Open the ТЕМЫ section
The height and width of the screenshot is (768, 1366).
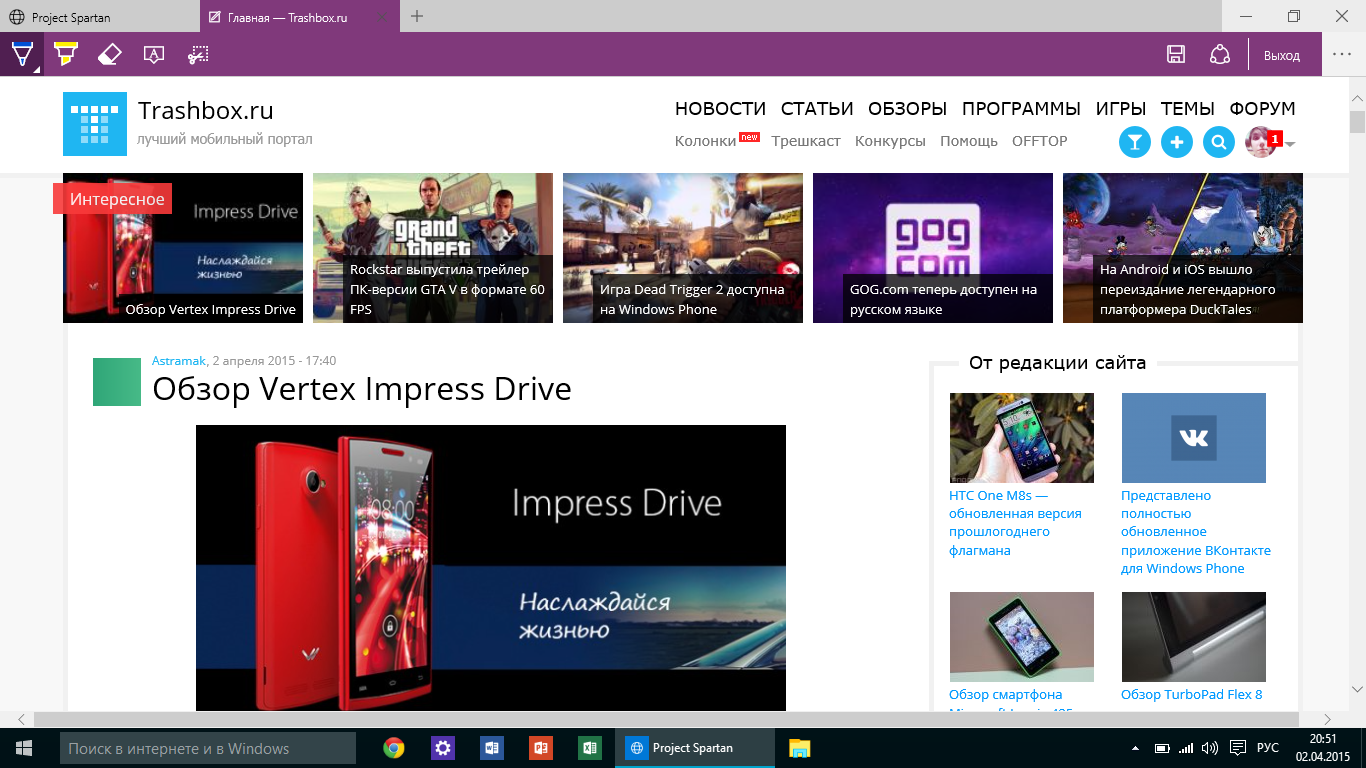point(1188,109)
